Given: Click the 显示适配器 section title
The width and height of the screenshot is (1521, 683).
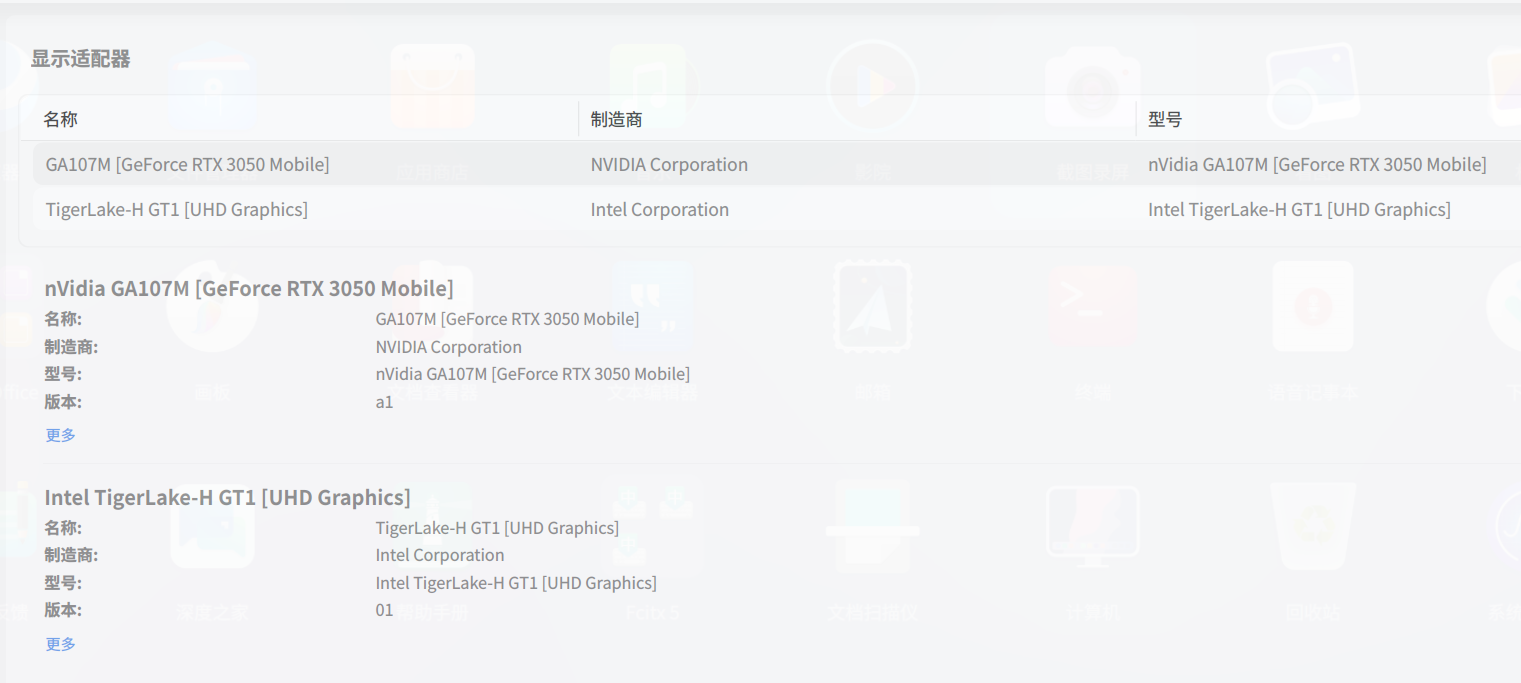Looking at the screenshot, I should click(x=81, y=59).
